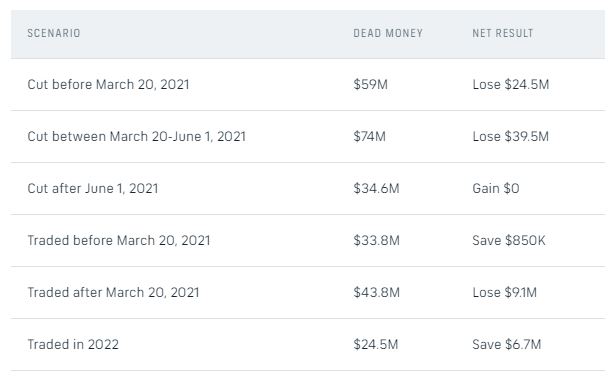The height and width of the screenshot is (379, 612).
Task: Click the 'Save $850K' net result
Action: (509, 240)
